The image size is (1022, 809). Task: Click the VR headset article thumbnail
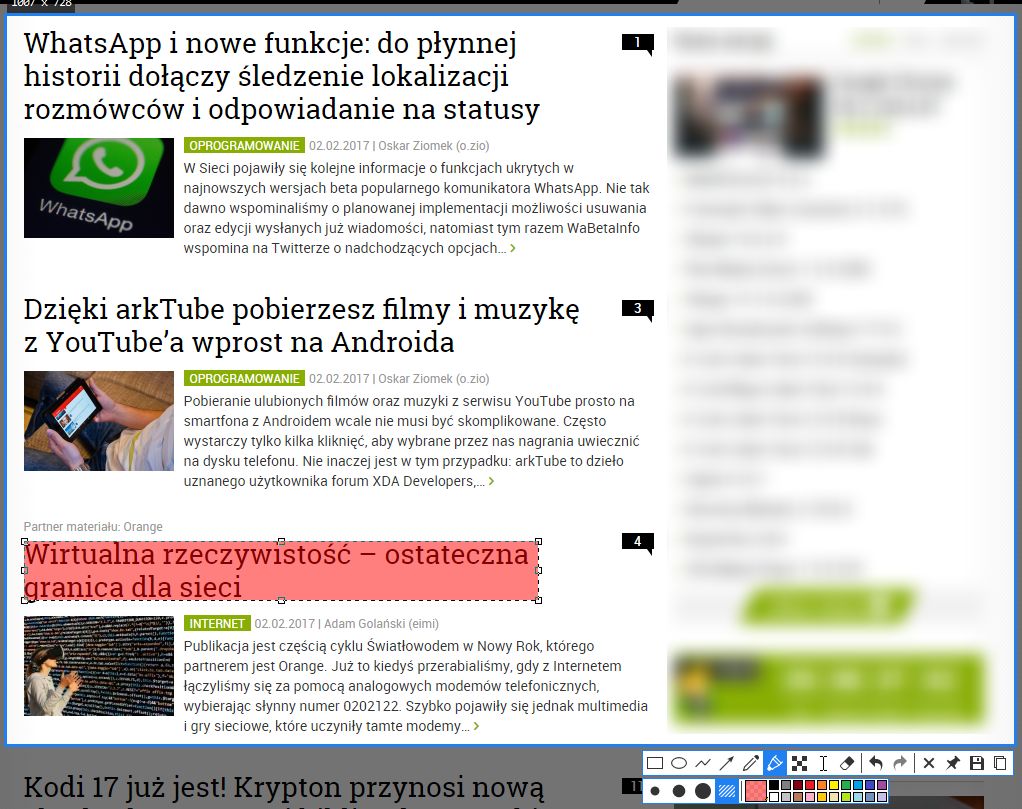[99, 666]
